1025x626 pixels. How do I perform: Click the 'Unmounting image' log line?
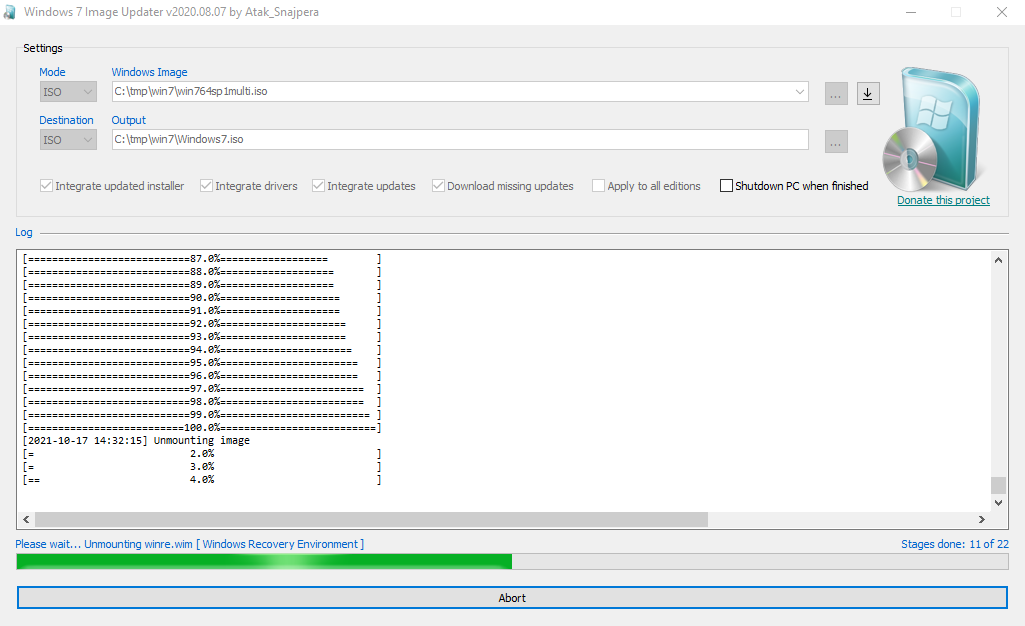pyautogui.click(x=136, y=440)
